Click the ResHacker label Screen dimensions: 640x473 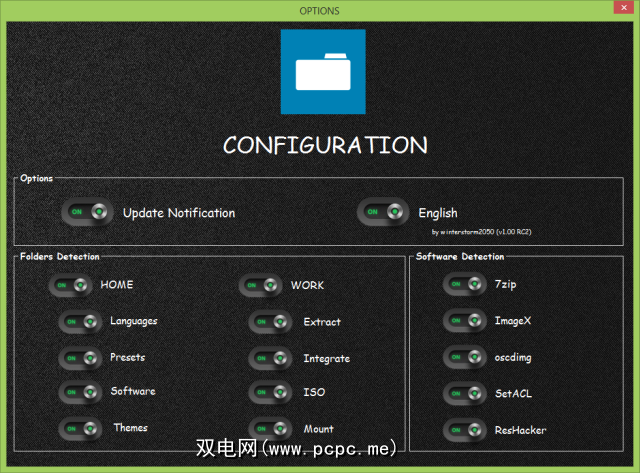[520, 430]
